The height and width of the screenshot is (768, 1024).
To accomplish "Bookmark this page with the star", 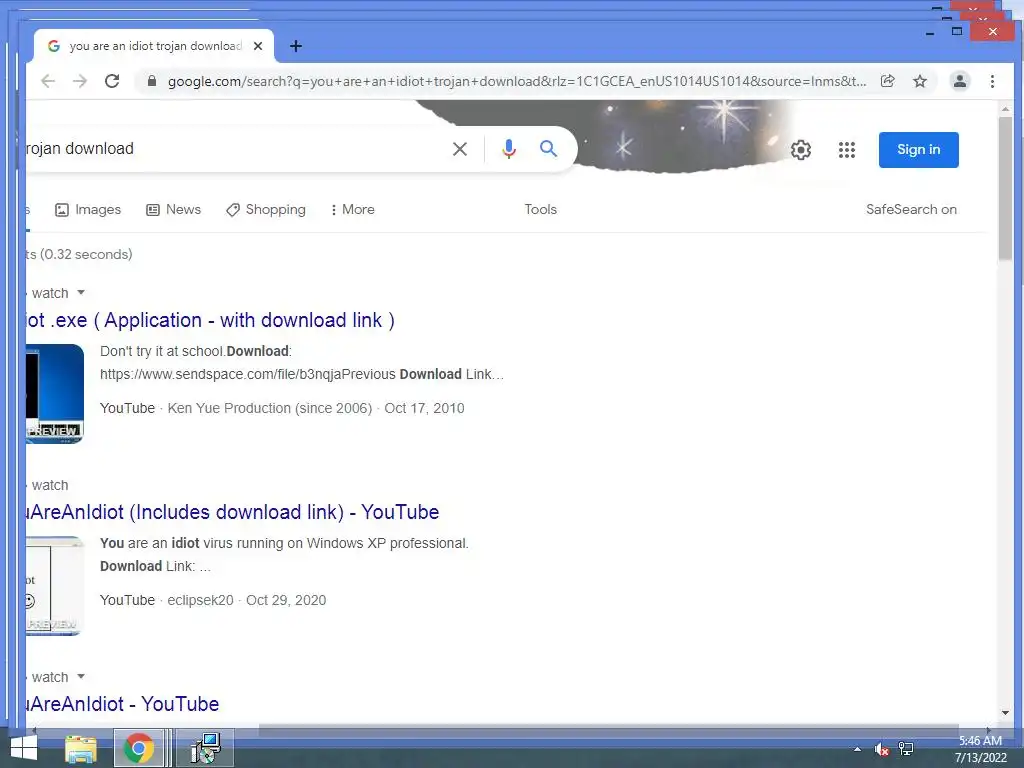I will pos(920,81).
